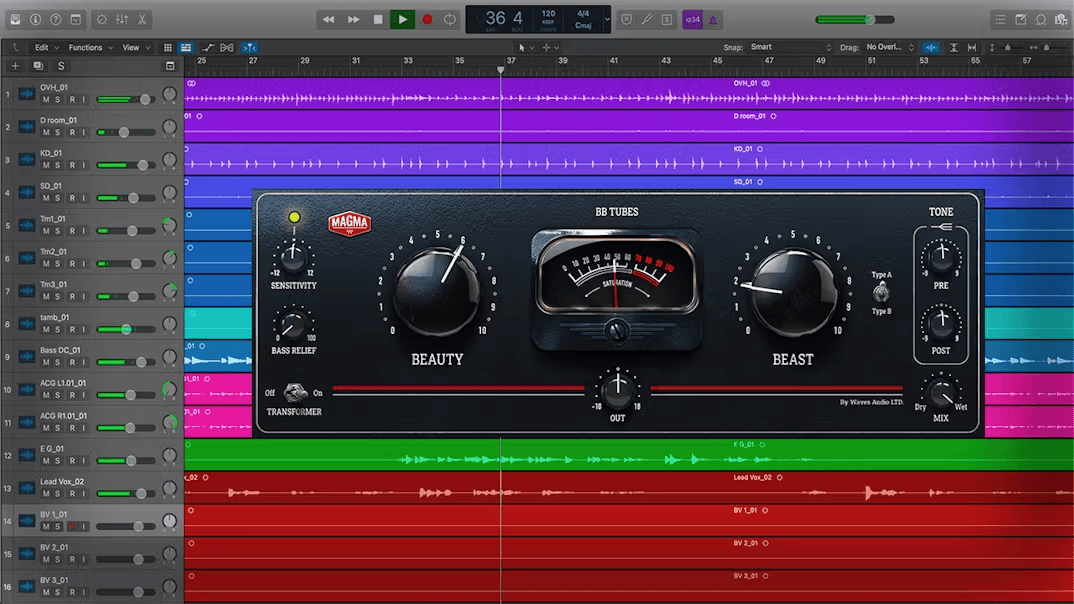
Task: Open the Library panel icon
Action: (15, 20)
